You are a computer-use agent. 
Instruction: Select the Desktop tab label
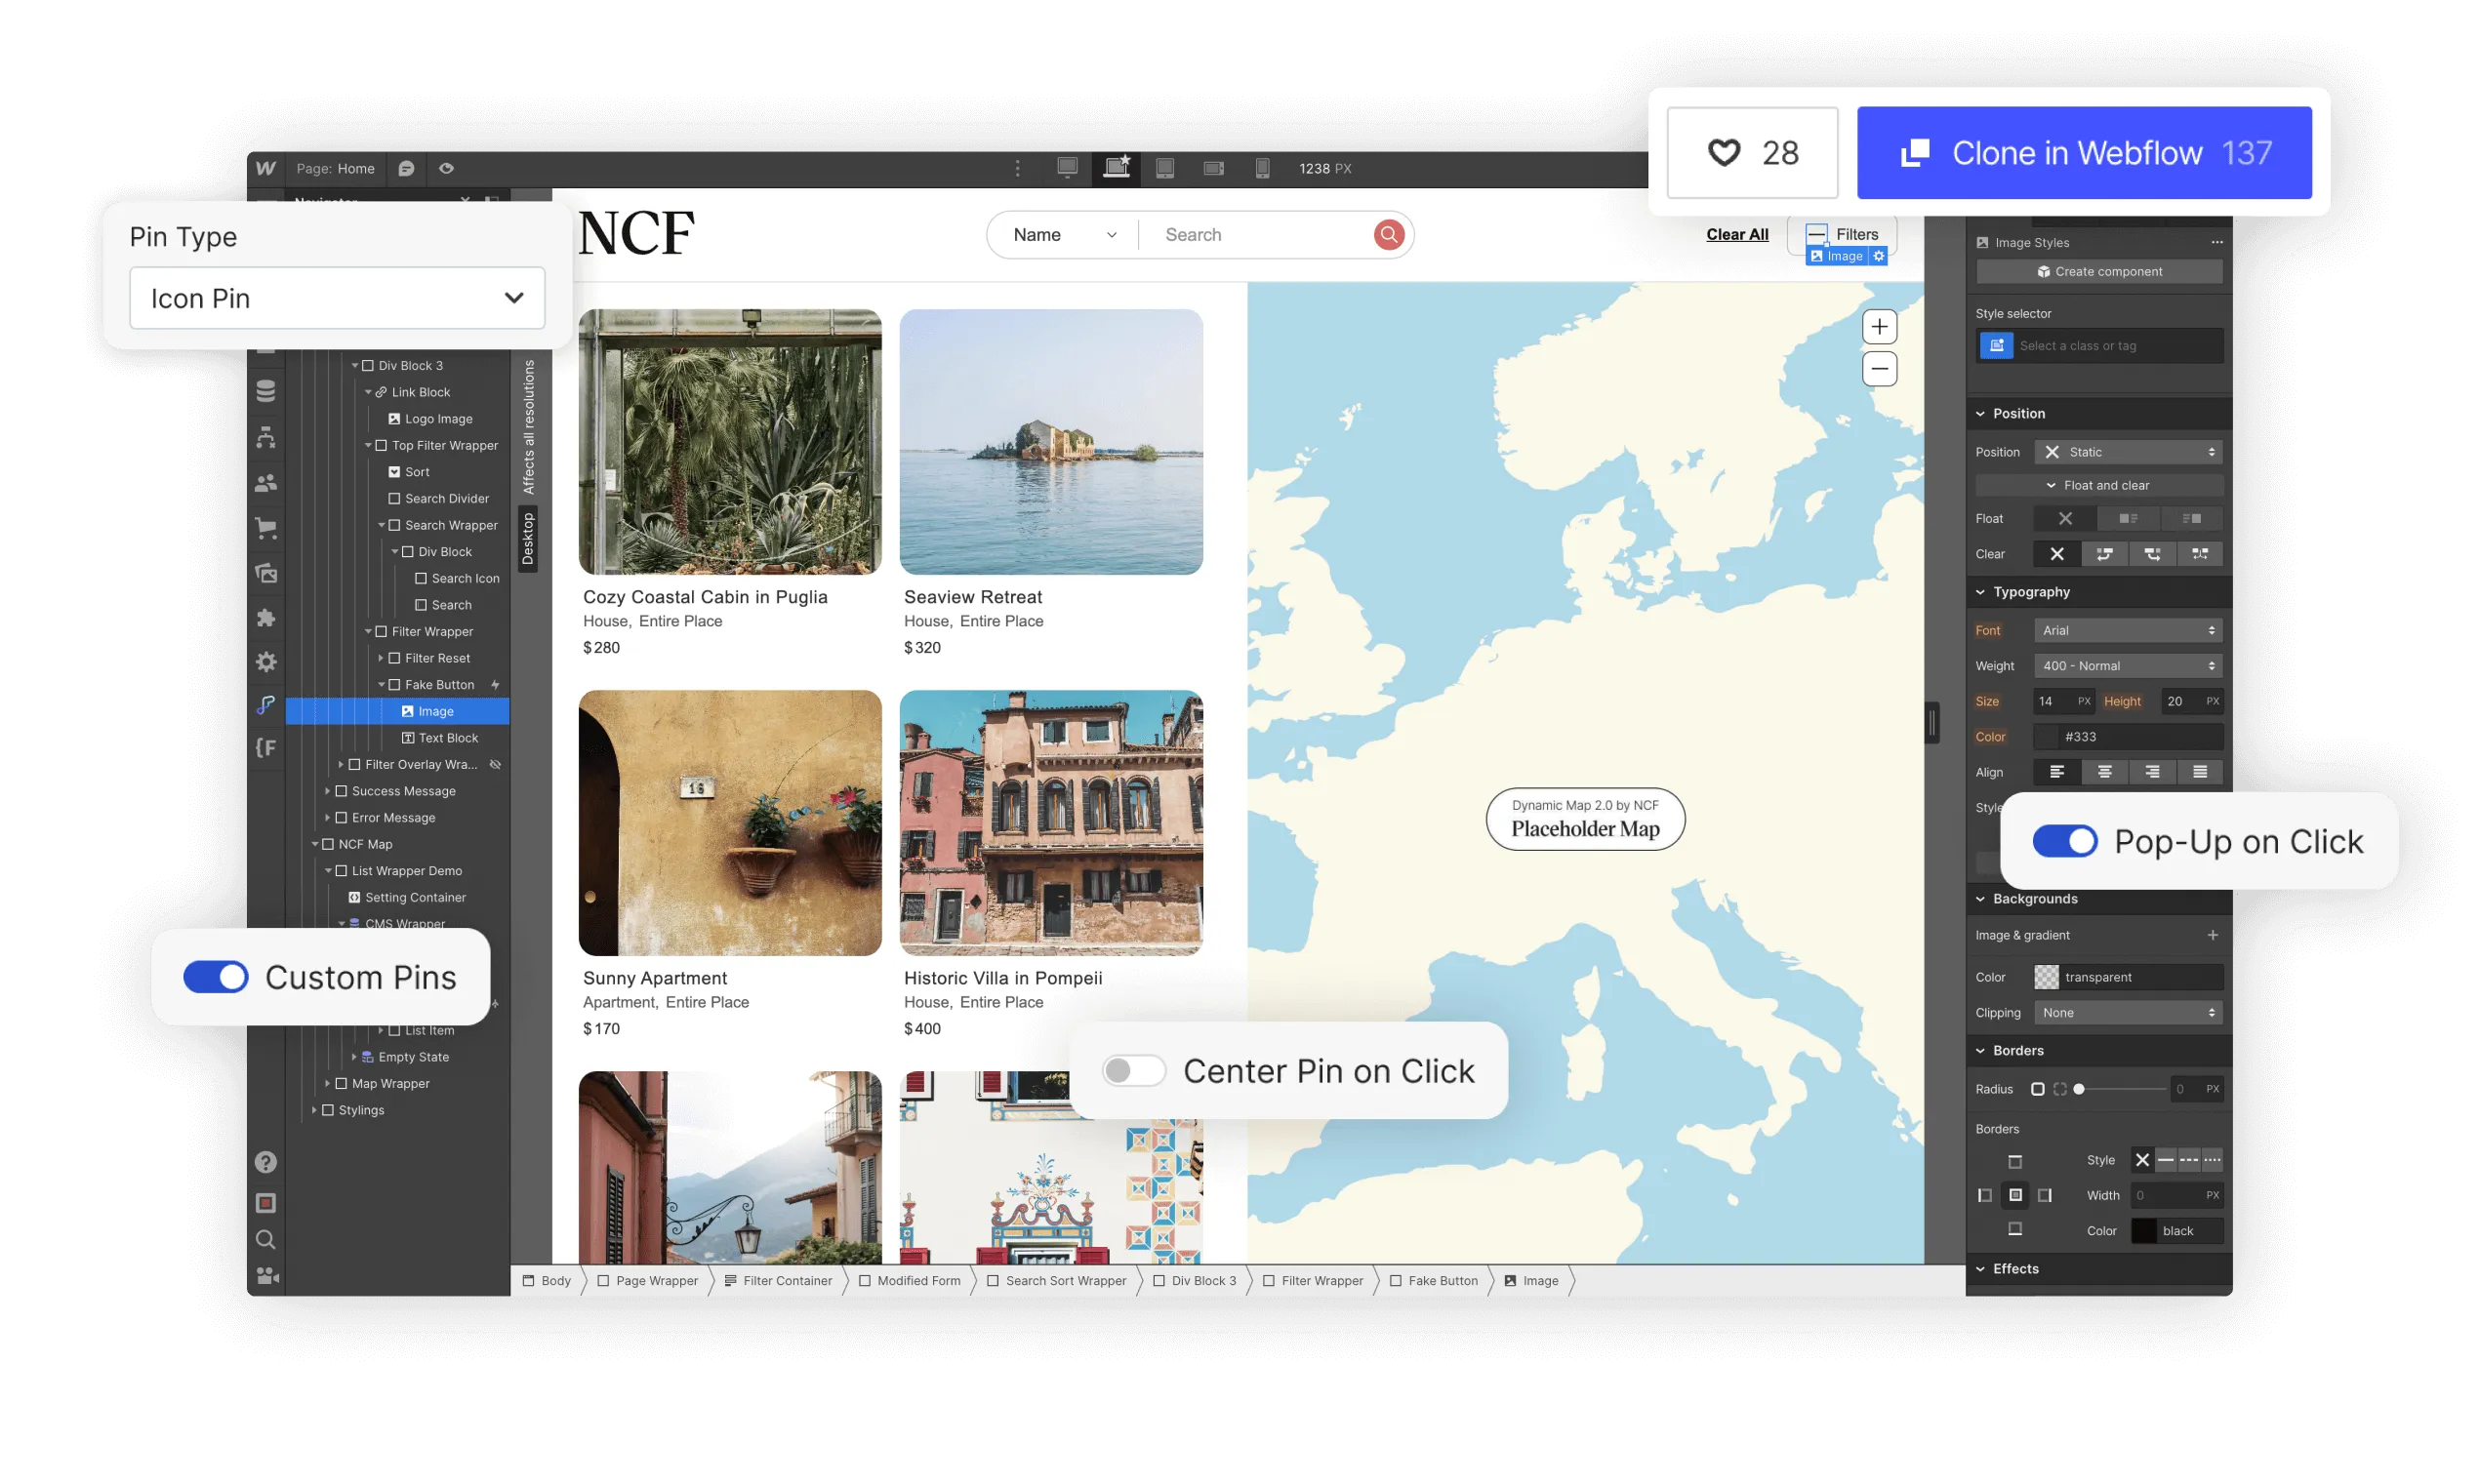pyautogui.click(x=528, y=540)
